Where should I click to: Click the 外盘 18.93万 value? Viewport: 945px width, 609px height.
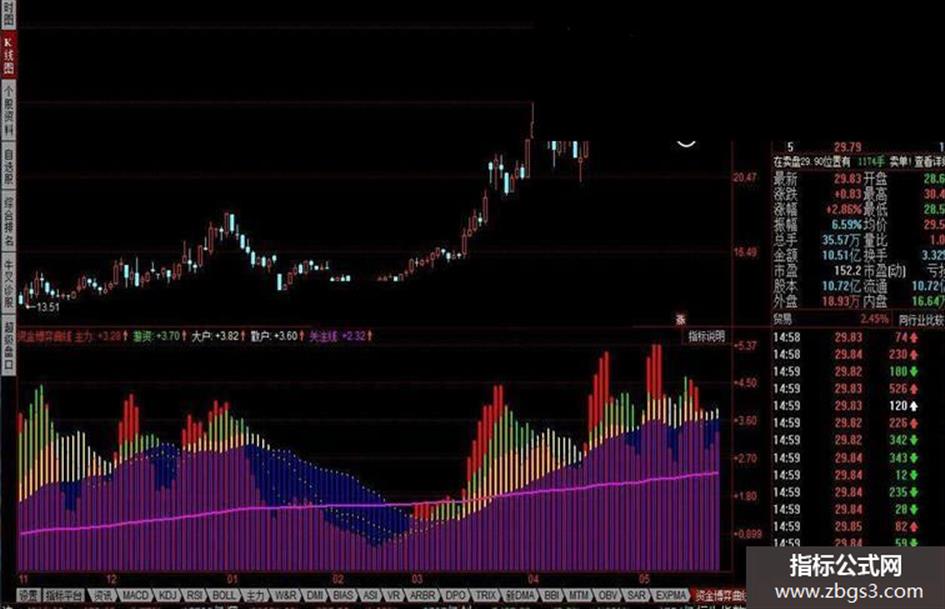[841, 301]
